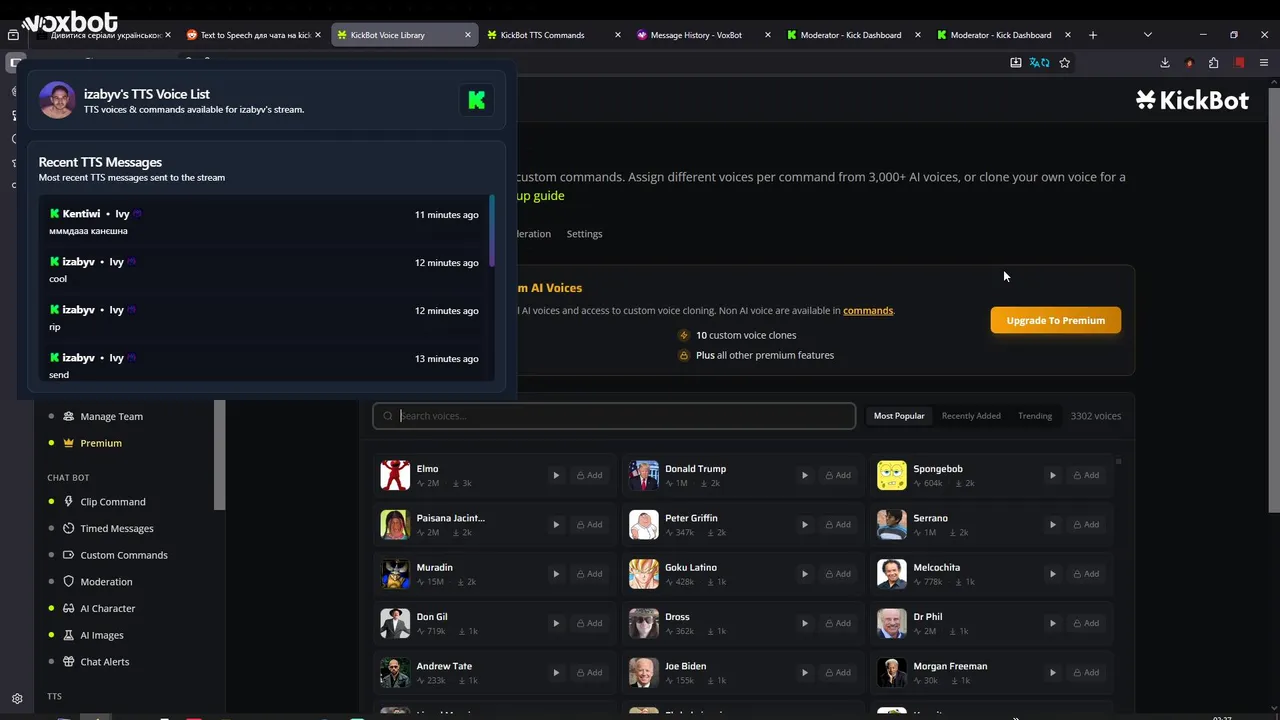Open the list all tabs dropdown arrow
1280x720 pixels.
(1147, 35)
